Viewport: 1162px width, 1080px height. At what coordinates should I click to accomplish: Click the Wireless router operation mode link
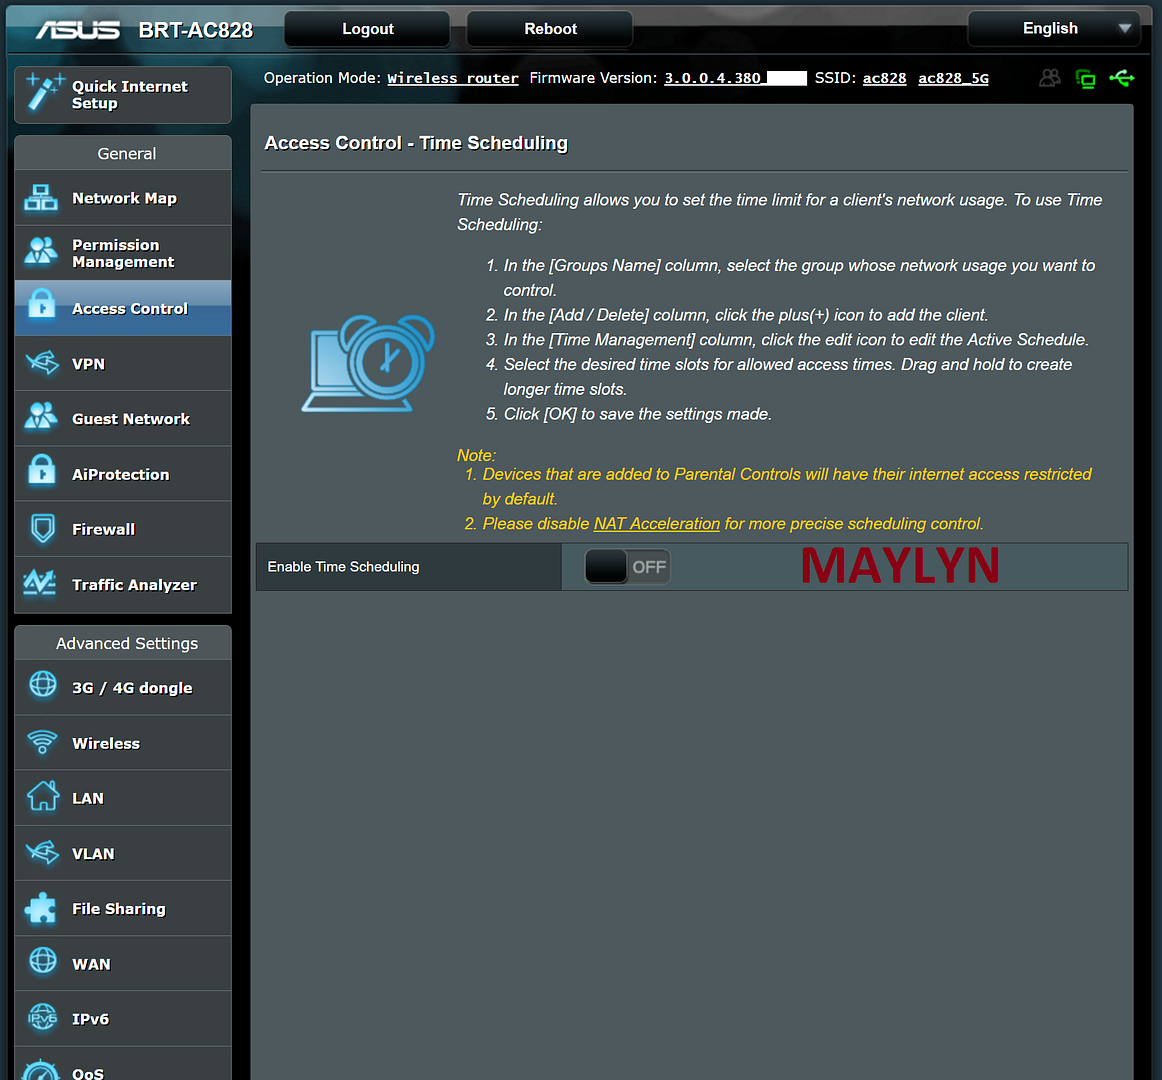453,78
